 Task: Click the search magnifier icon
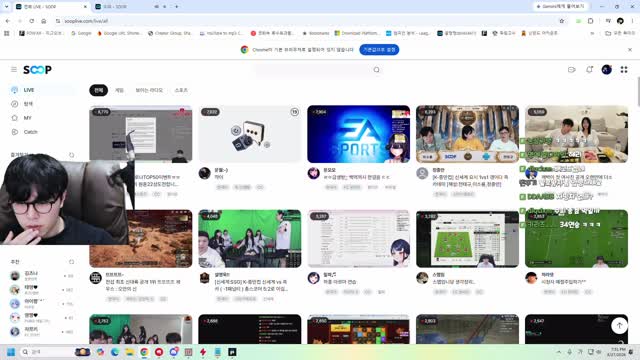(376, 70)
